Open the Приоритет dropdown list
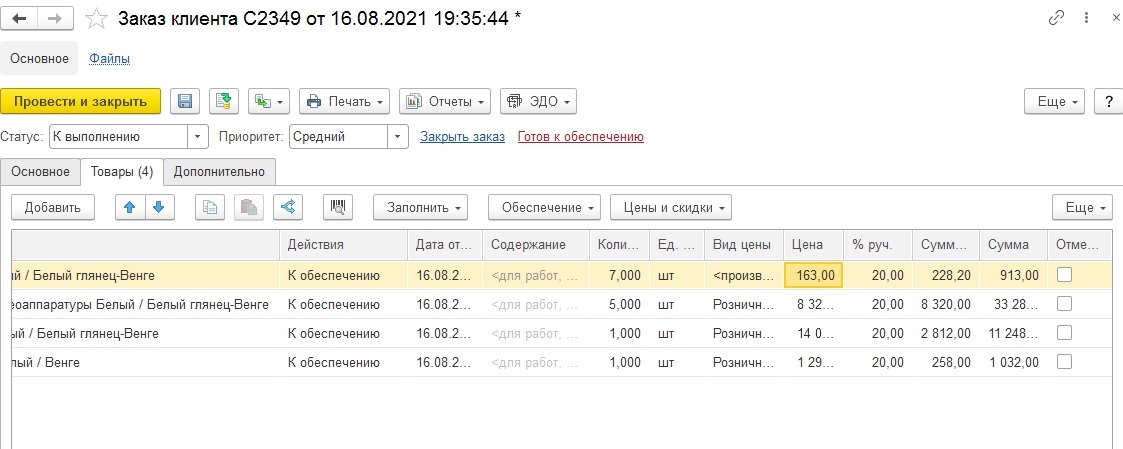1123x449 pixels. pos(399,136)
